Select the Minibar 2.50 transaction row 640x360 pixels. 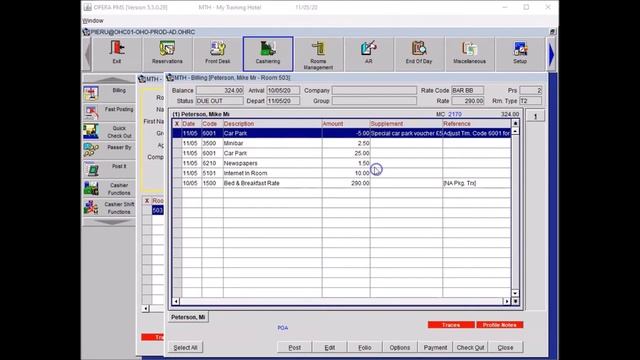point(341,143)
